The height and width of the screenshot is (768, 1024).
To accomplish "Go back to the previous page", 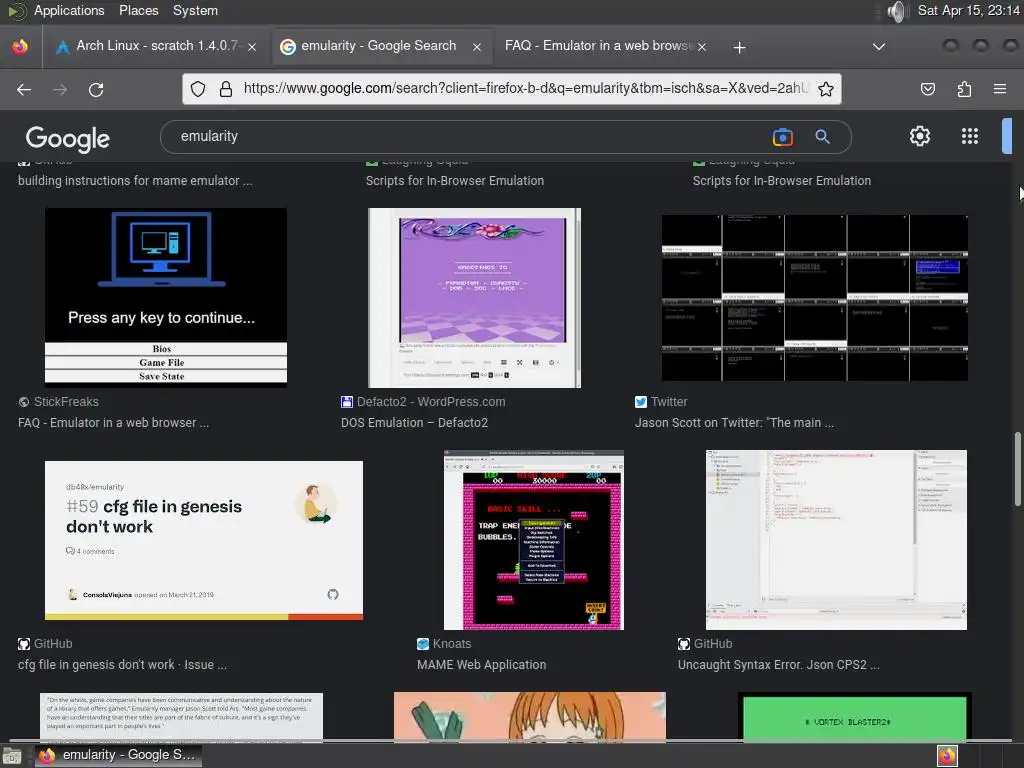I will coord(24,89).
